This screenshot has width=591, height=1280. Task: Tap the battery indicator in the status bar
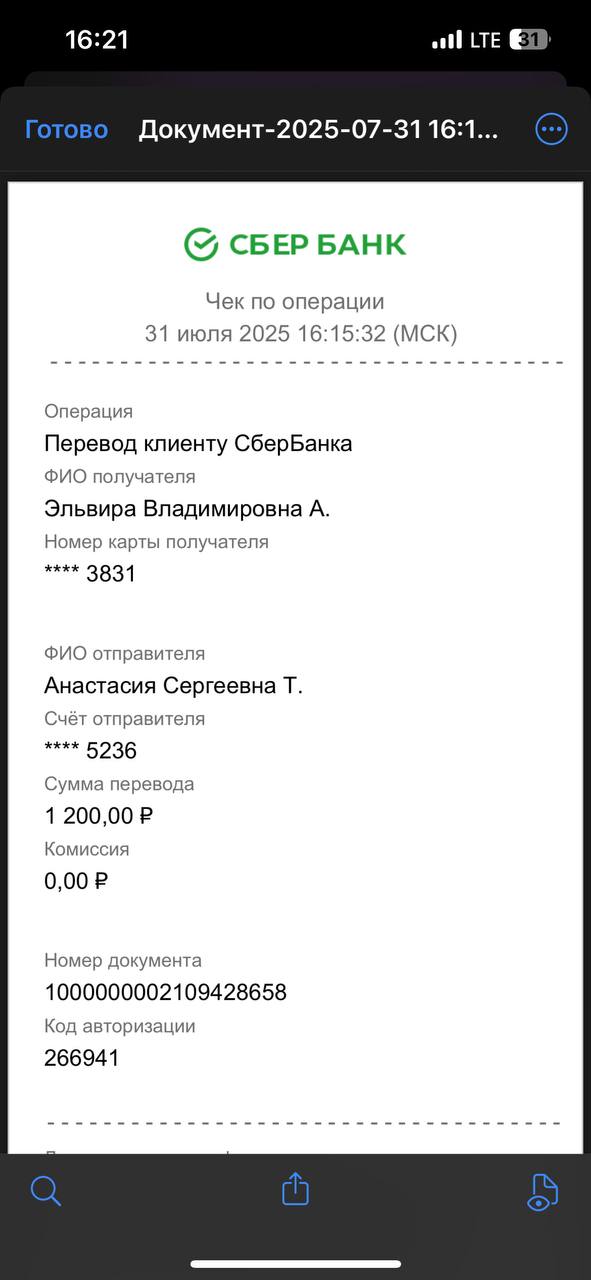(530, 40)
